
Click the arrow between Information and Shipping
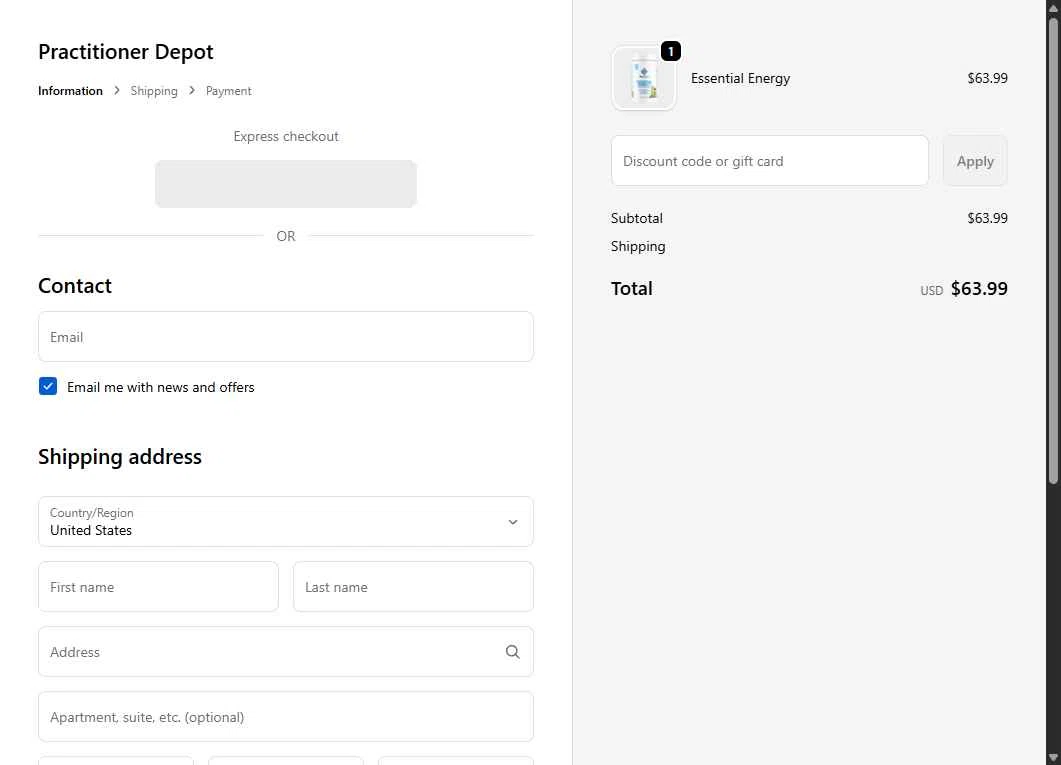[116, 91]
